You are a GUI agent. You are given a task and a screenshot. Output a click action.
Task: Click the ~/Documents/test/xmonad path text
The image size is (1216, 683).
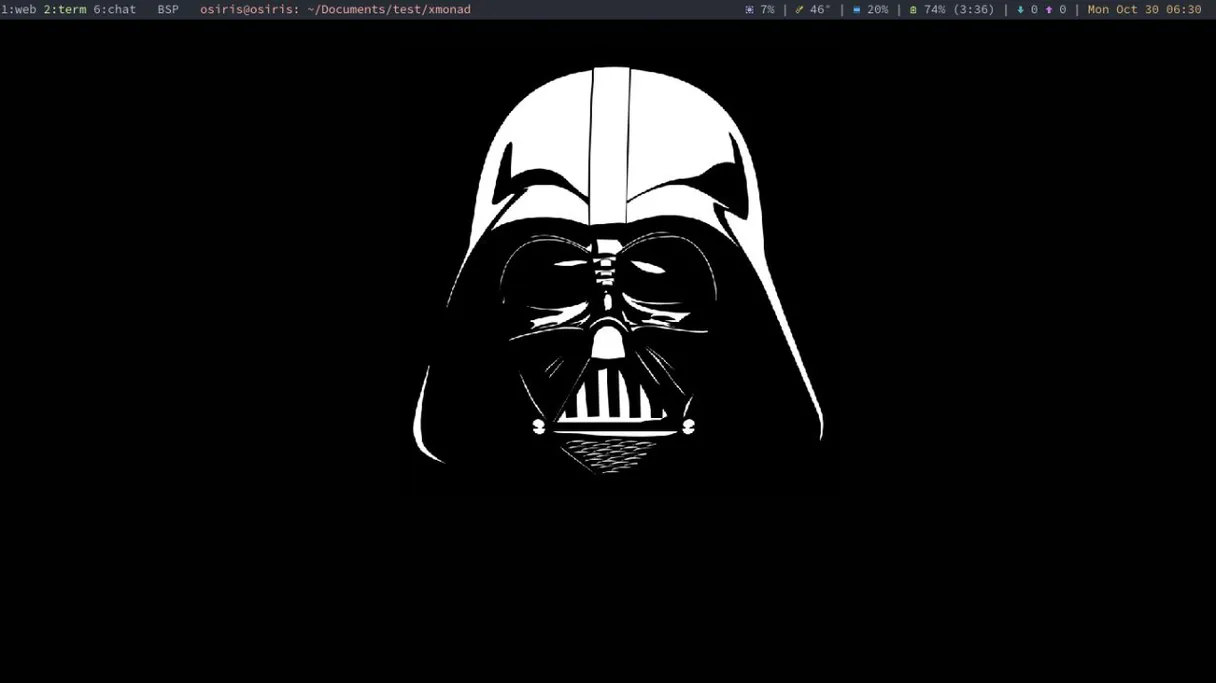point(389,10)
